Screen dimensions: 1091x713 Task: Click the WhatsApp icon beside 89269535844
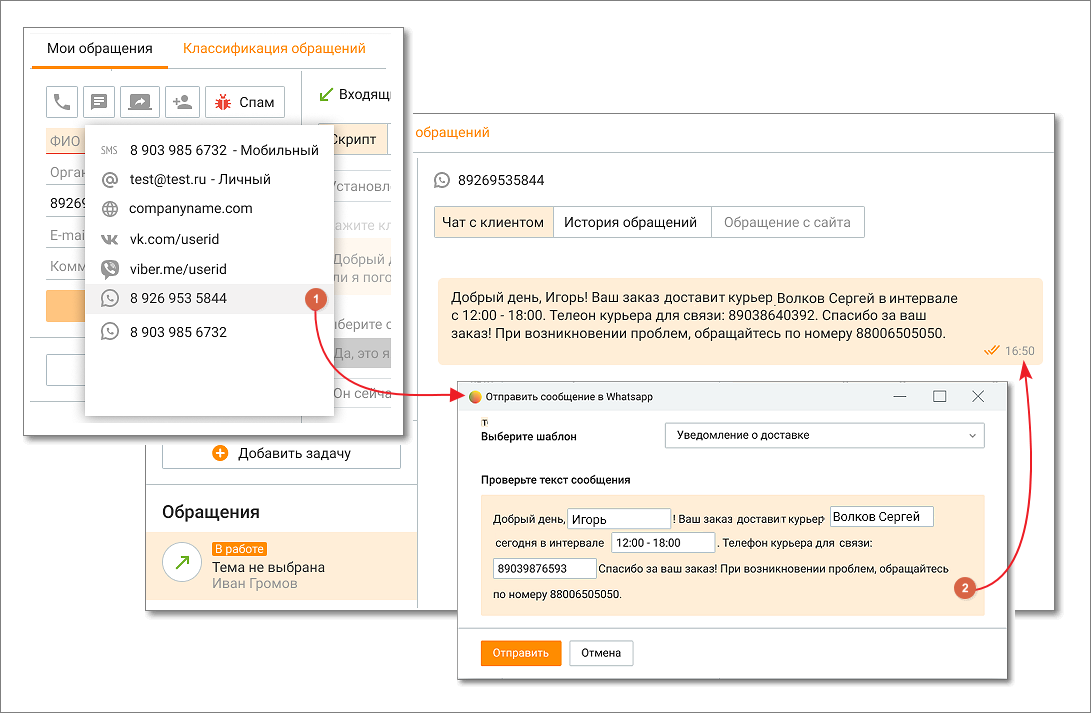442,180
